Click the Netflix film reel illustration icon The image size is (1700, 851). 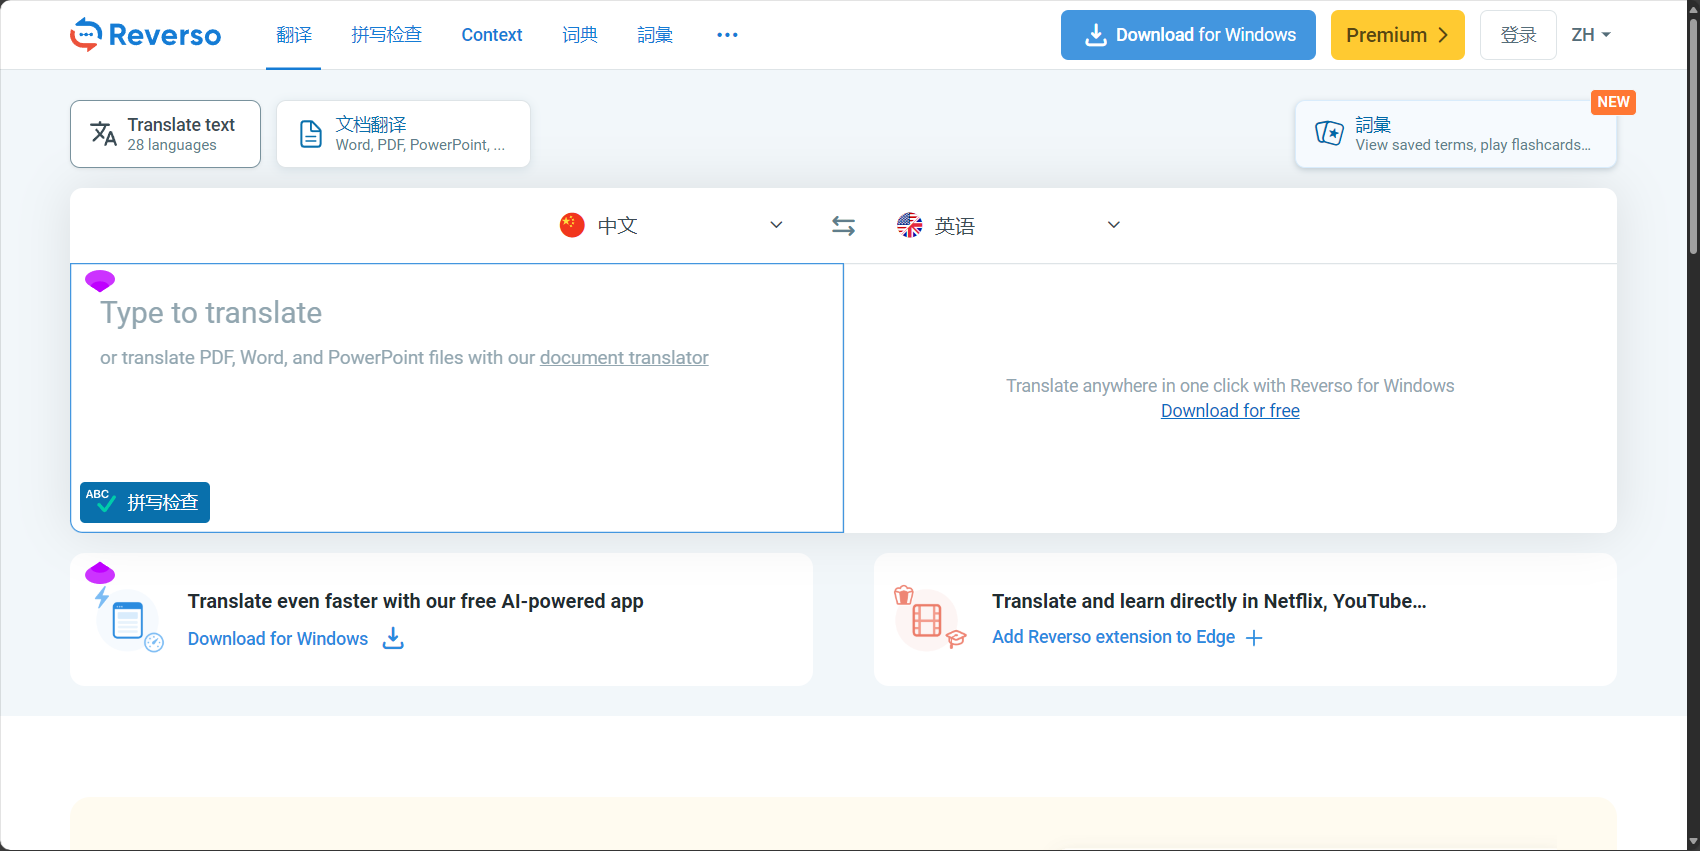click(929, 618)
